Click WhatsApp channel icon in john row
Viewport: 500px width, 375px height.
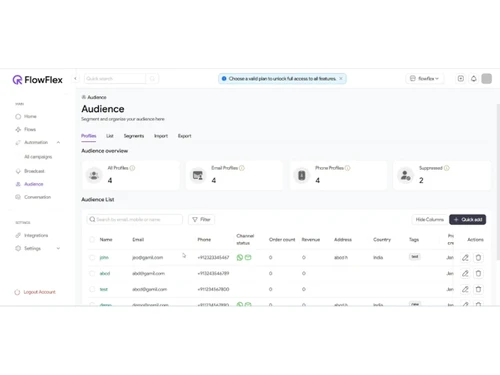click(x=240, y=257)
